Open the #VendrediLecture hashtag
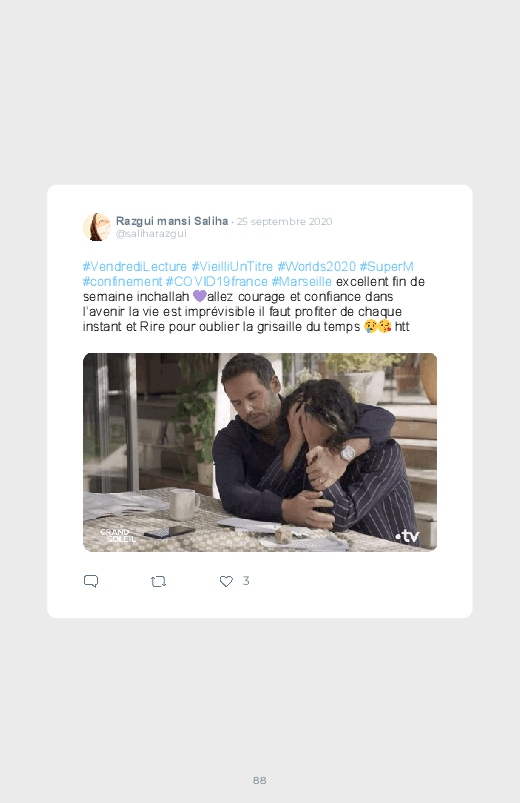This screenshot has height=803, width=520. pyautogui.click(x=135, y=266)
